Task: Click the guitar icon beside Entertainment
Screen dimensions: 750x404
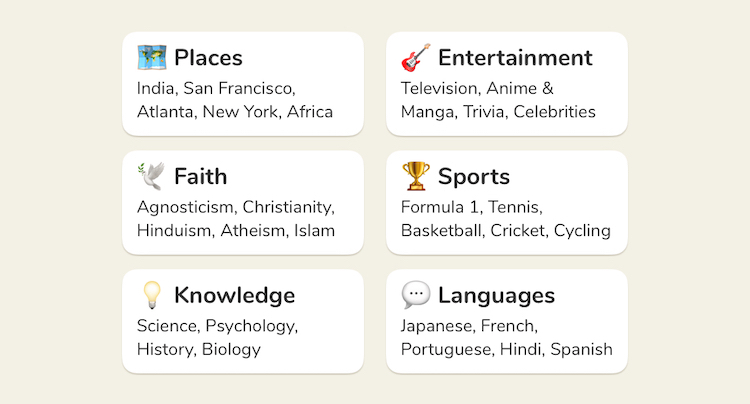Action: 416,58
